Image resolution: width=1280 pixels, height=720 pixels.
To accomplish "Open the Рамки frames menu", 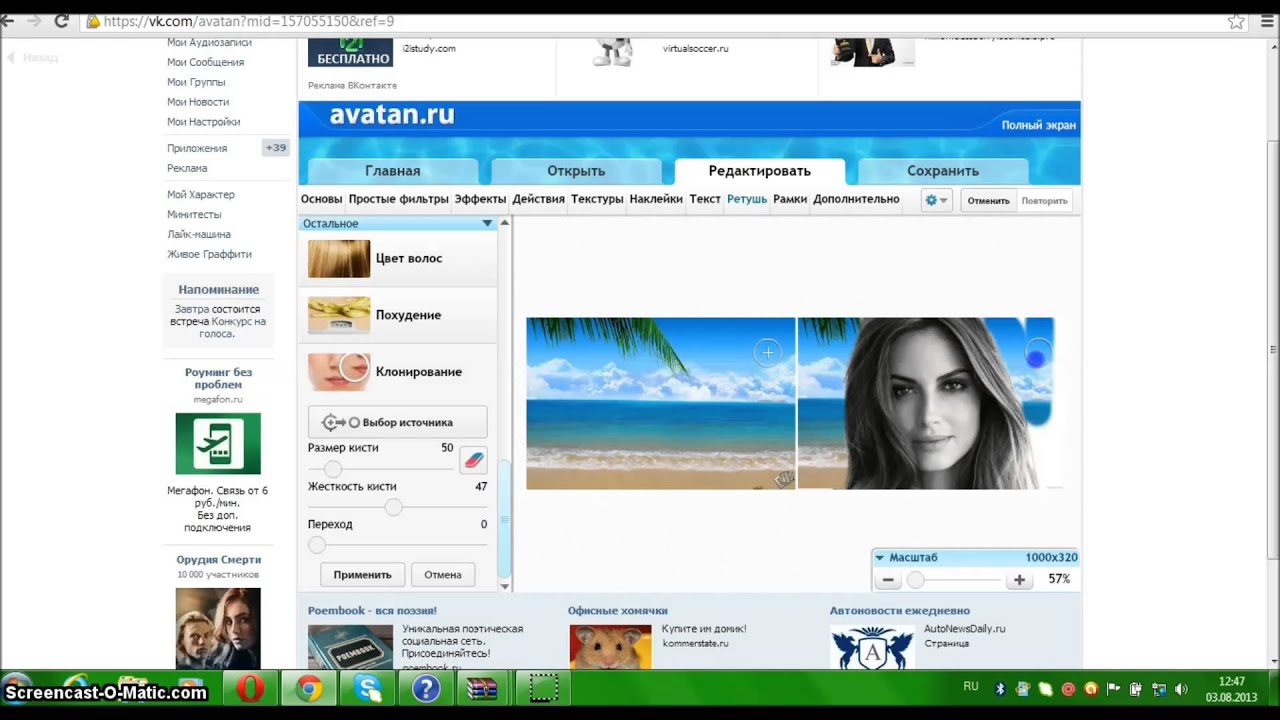I will click(x=790, y=199).
